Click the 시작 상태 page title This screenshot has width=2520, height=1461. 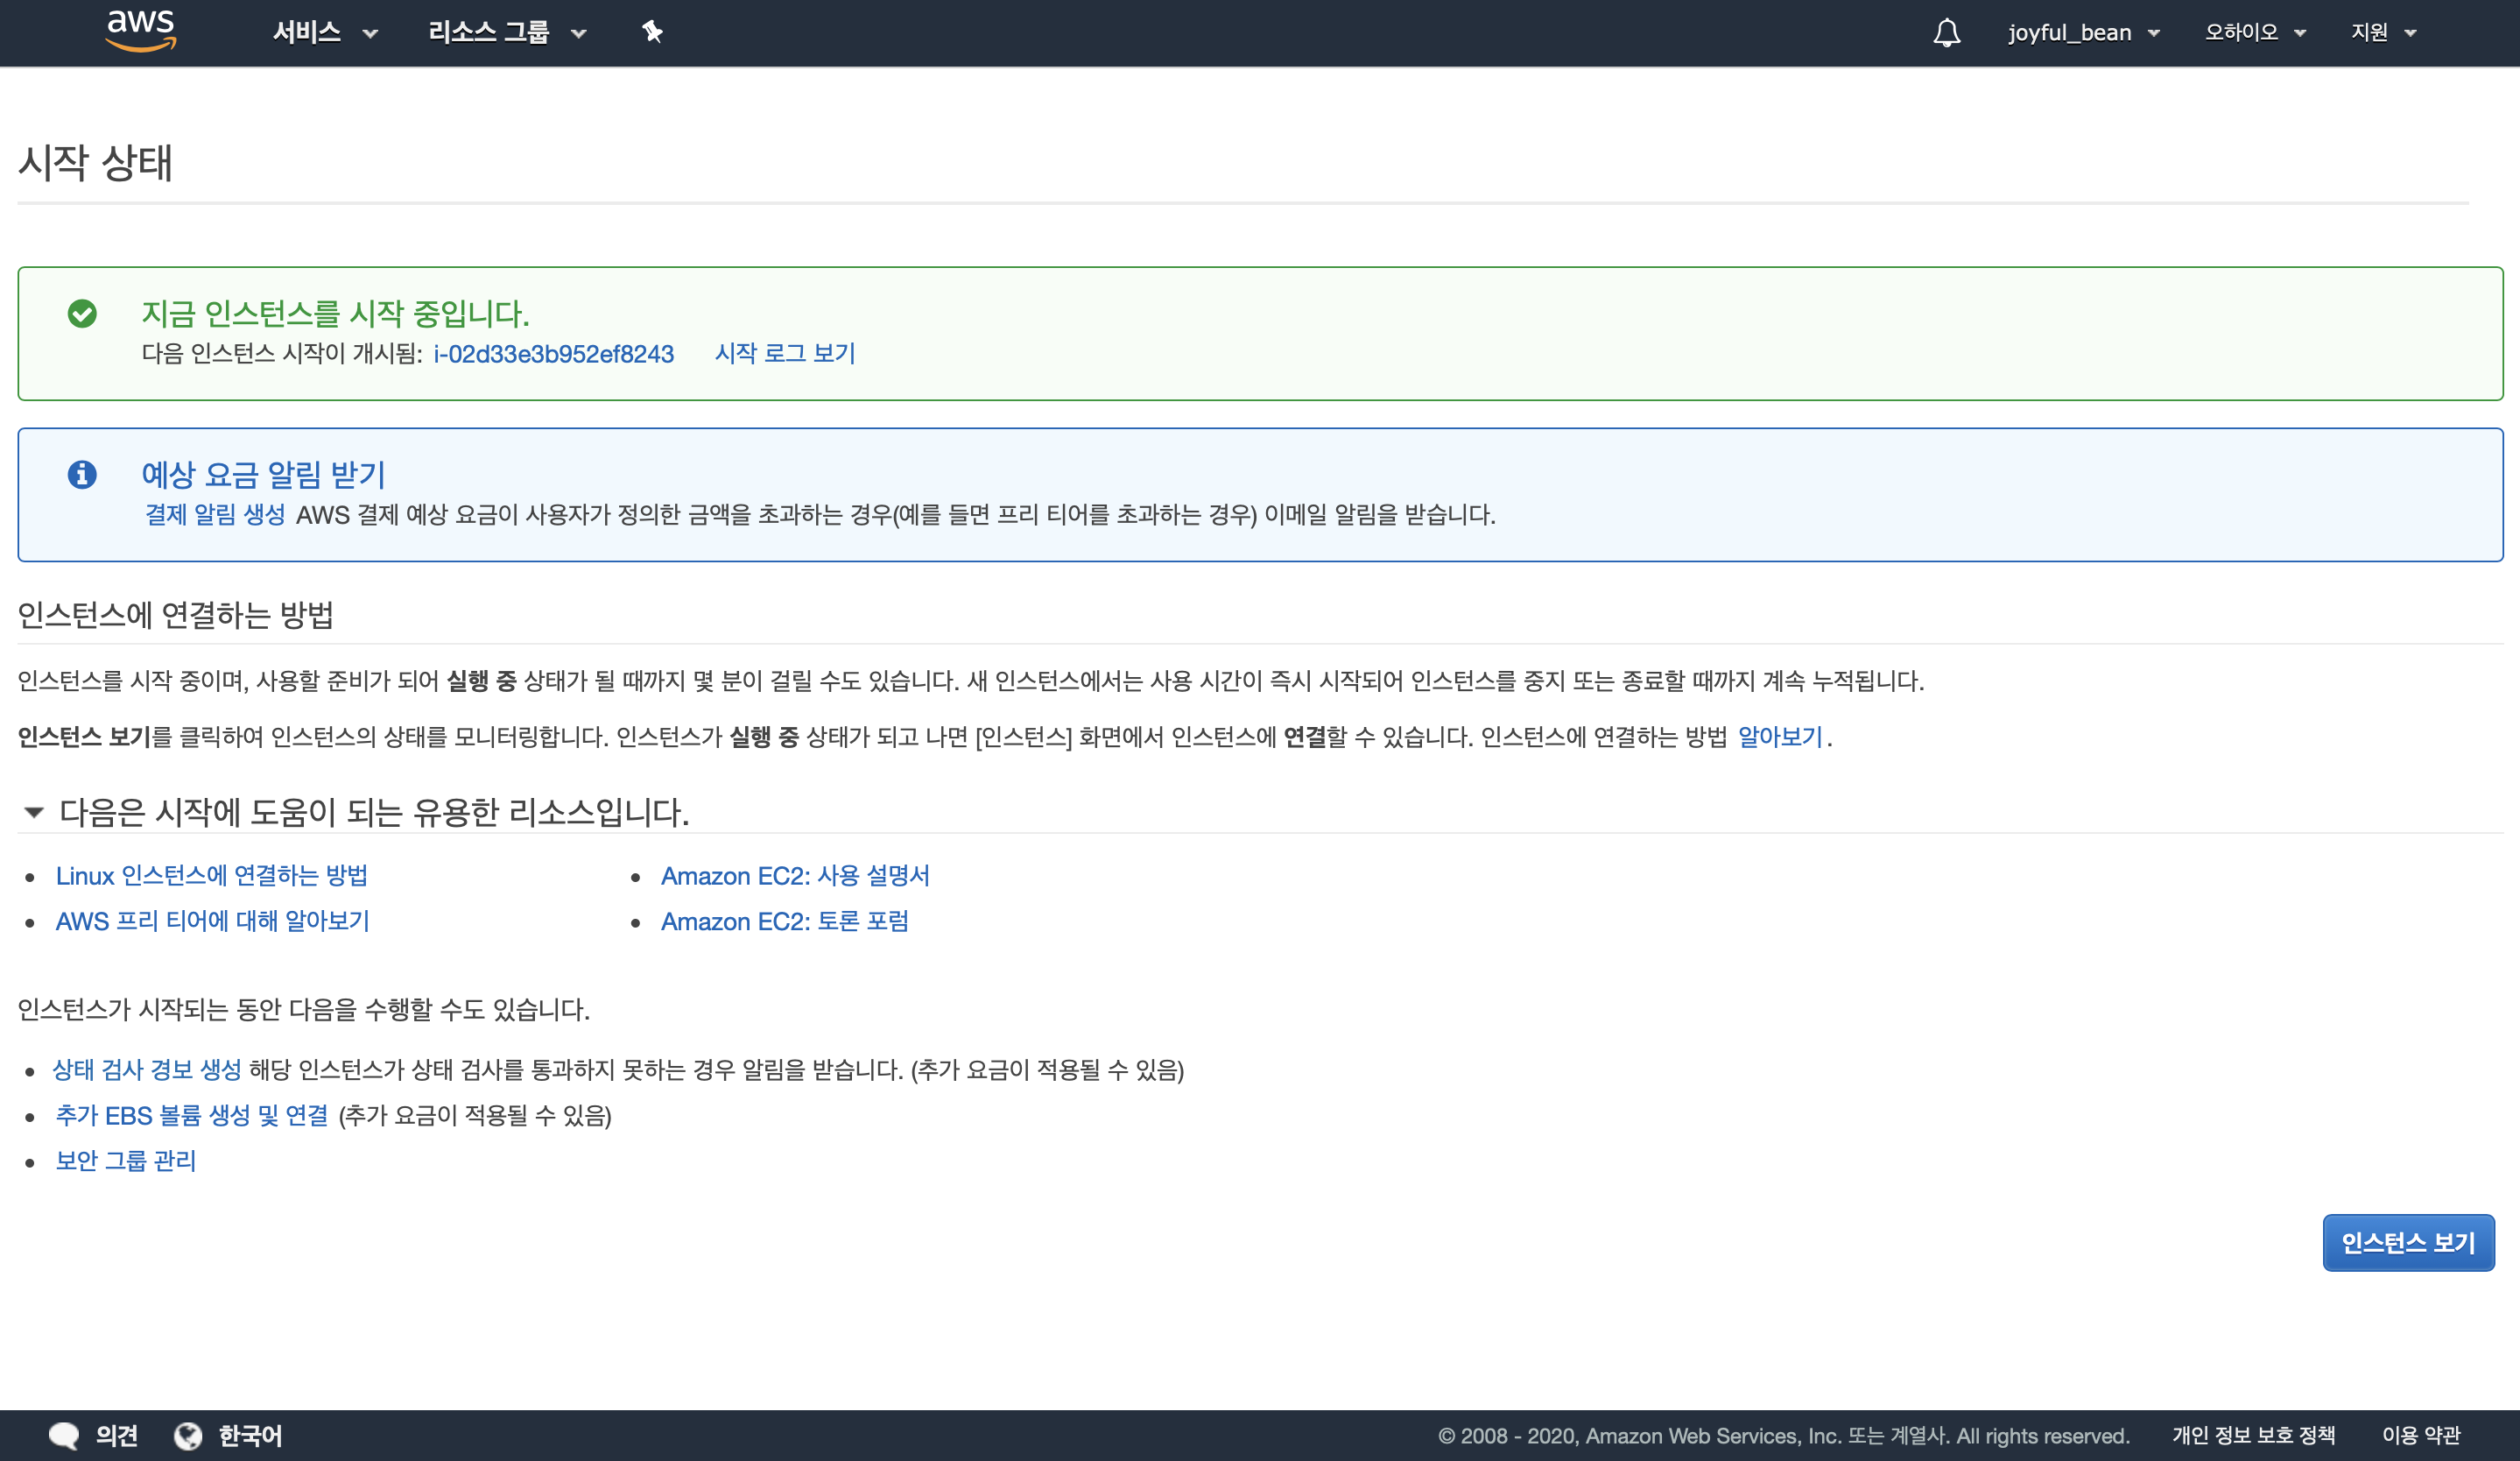tap(95, 162)
